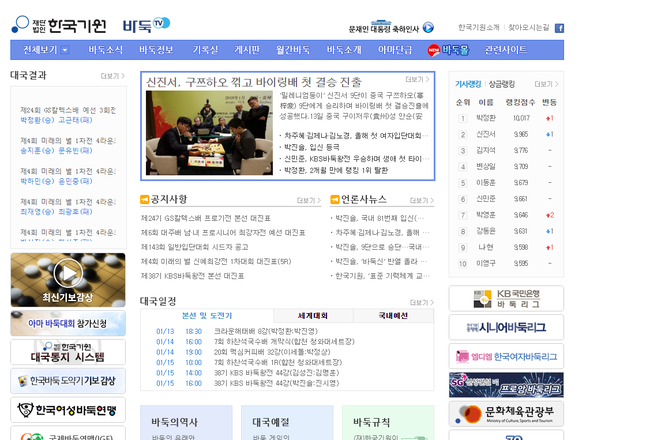
Task: Open news item 박진솔, 입신 등극
Action: click(x=312, y=147)
